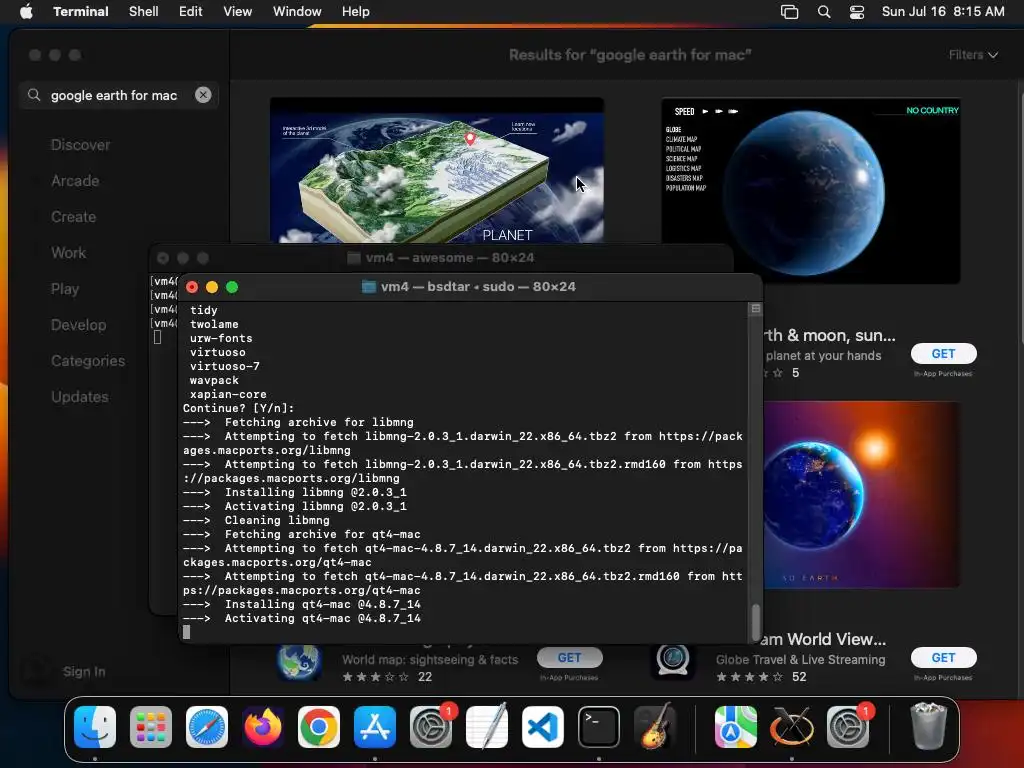Open Updates in App Store sidebar

[80, 396]
